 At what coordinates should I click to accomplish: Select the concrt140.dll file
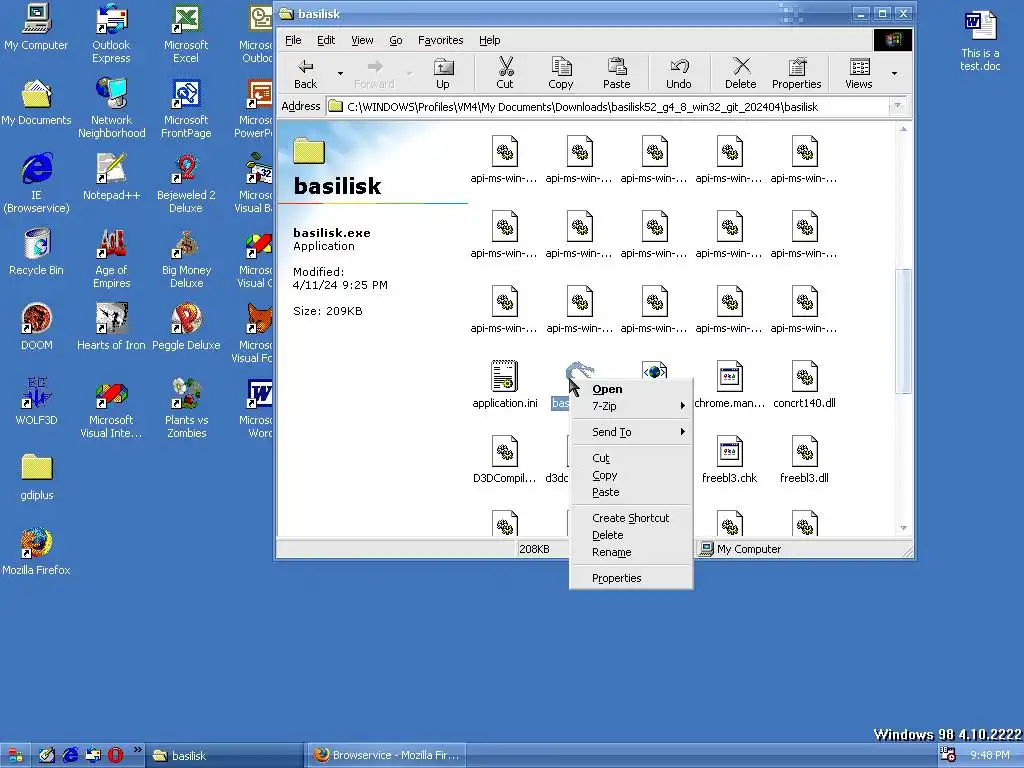pyautogui.click(x=805, y=385)
